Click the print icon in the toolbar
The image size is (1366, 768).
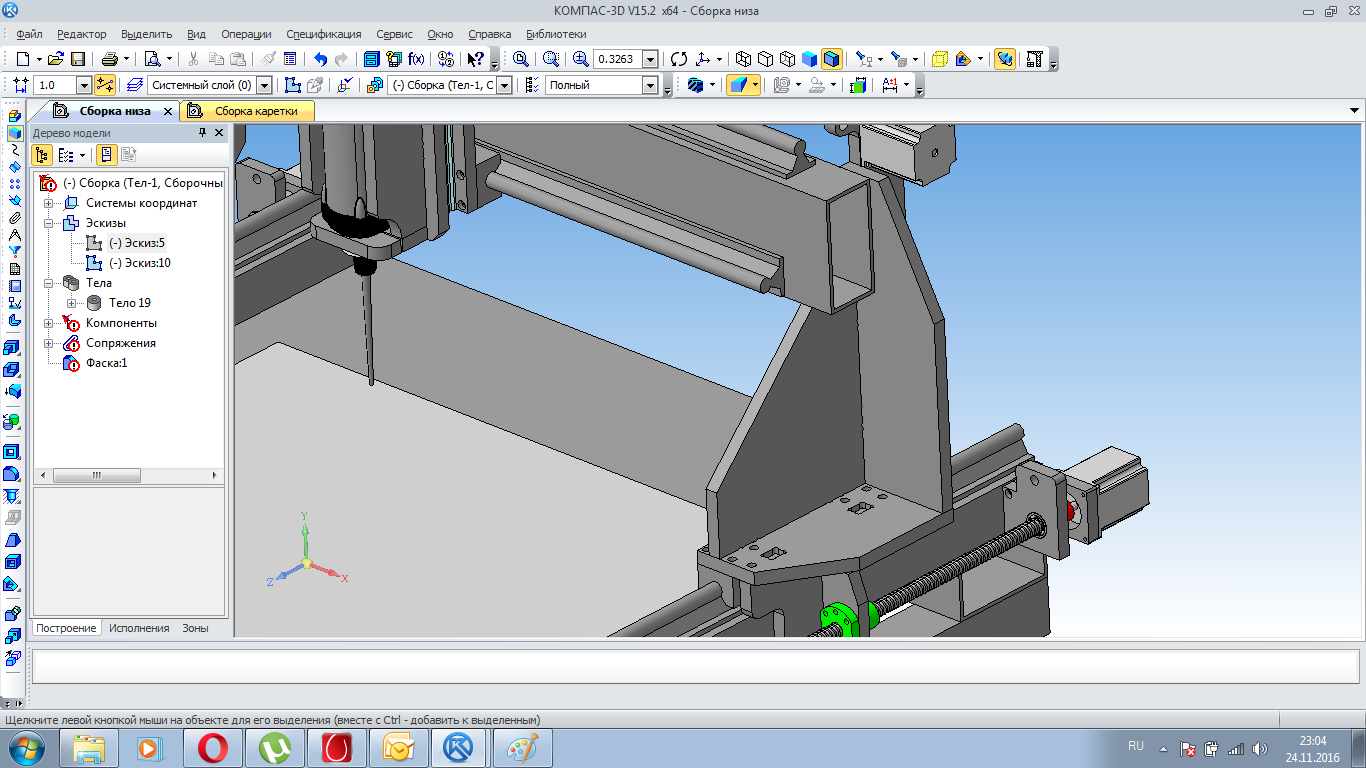pos(110,59)
